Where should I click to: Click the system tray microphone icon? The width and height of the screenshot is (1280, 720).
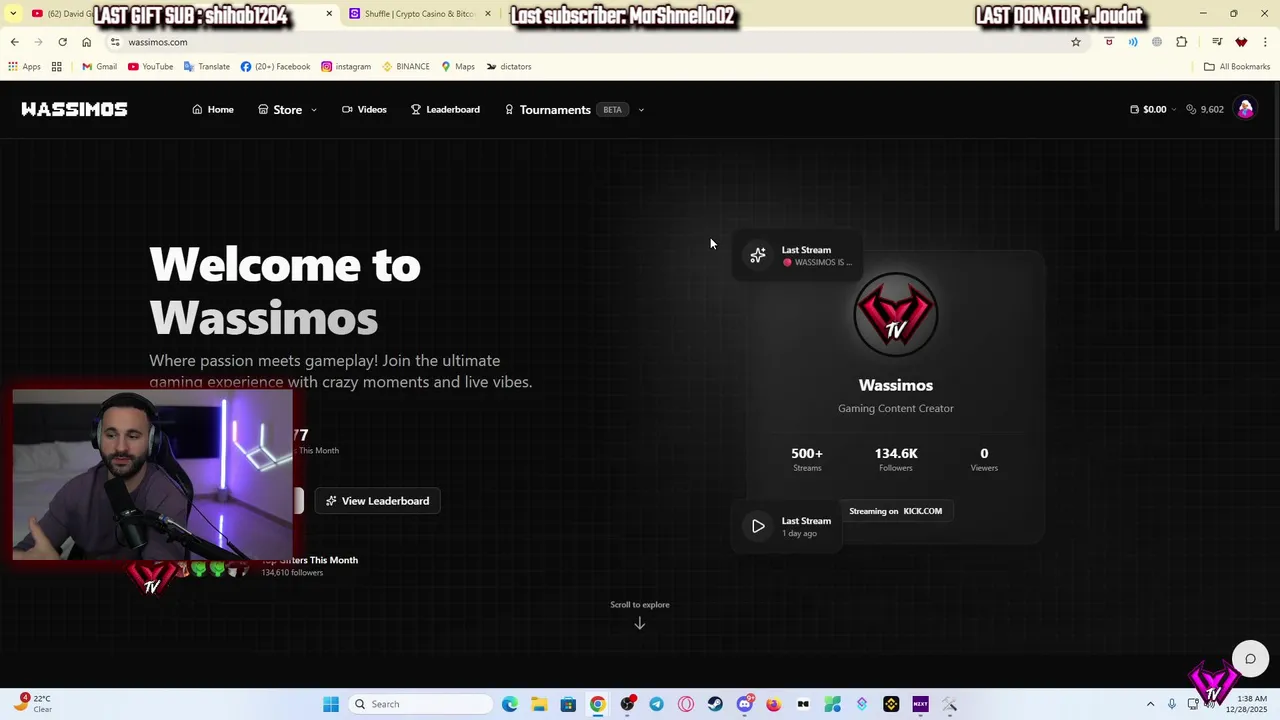1172,704
